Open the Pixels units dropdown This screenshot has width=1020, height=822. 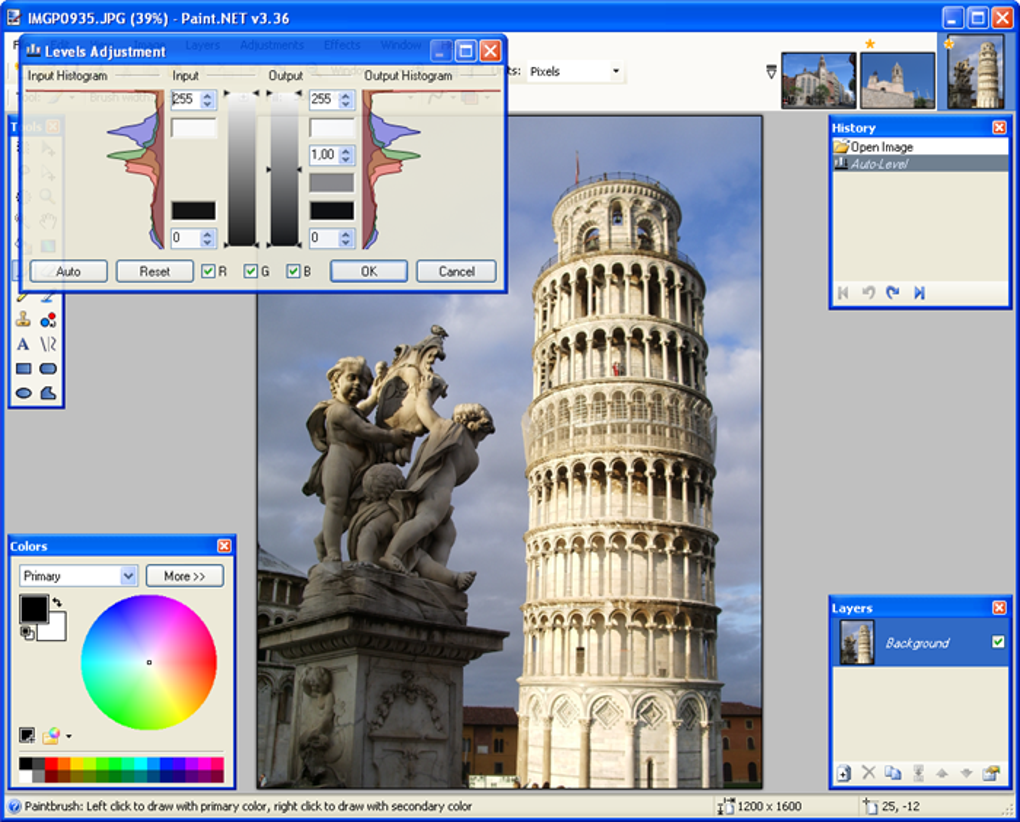[x=615, y=71]
